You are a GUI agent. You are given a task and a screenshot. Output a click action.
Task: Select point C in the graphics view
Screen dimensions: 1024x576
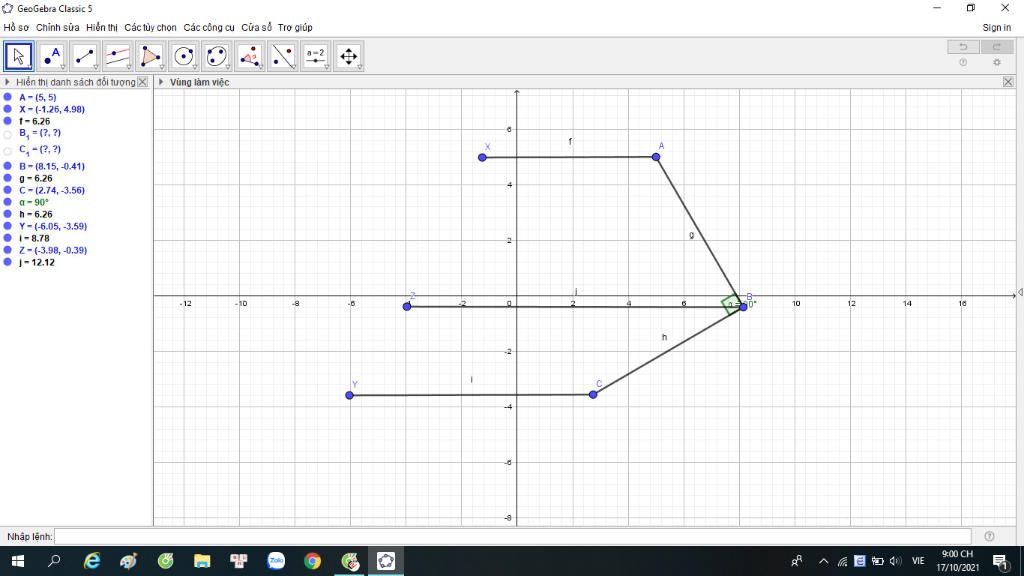coord(593,394)
